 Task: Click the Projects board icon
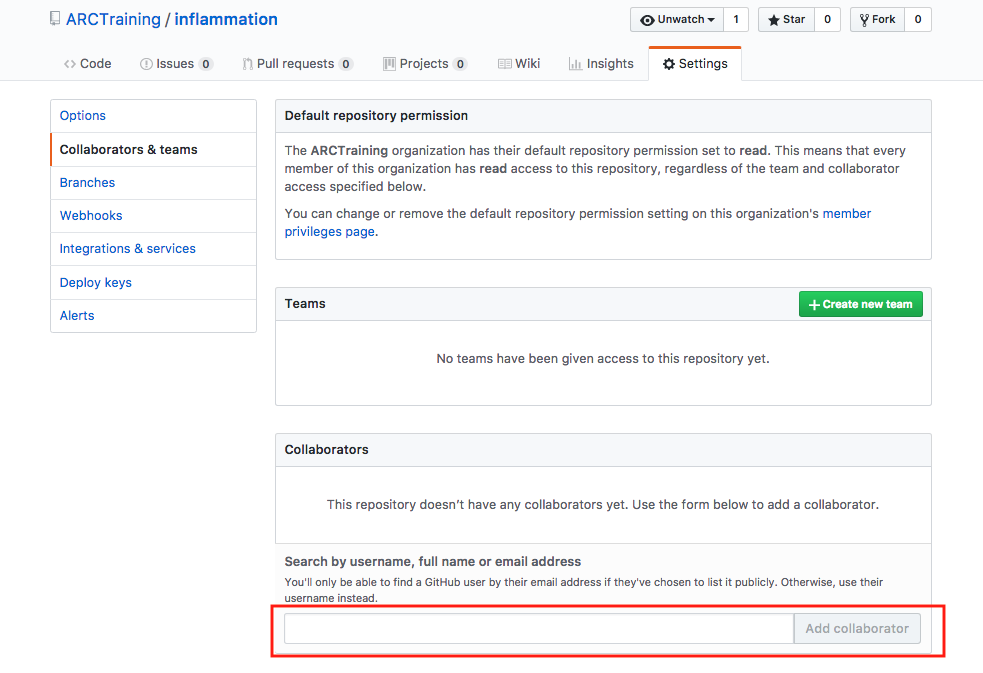[x=389, y=63]
